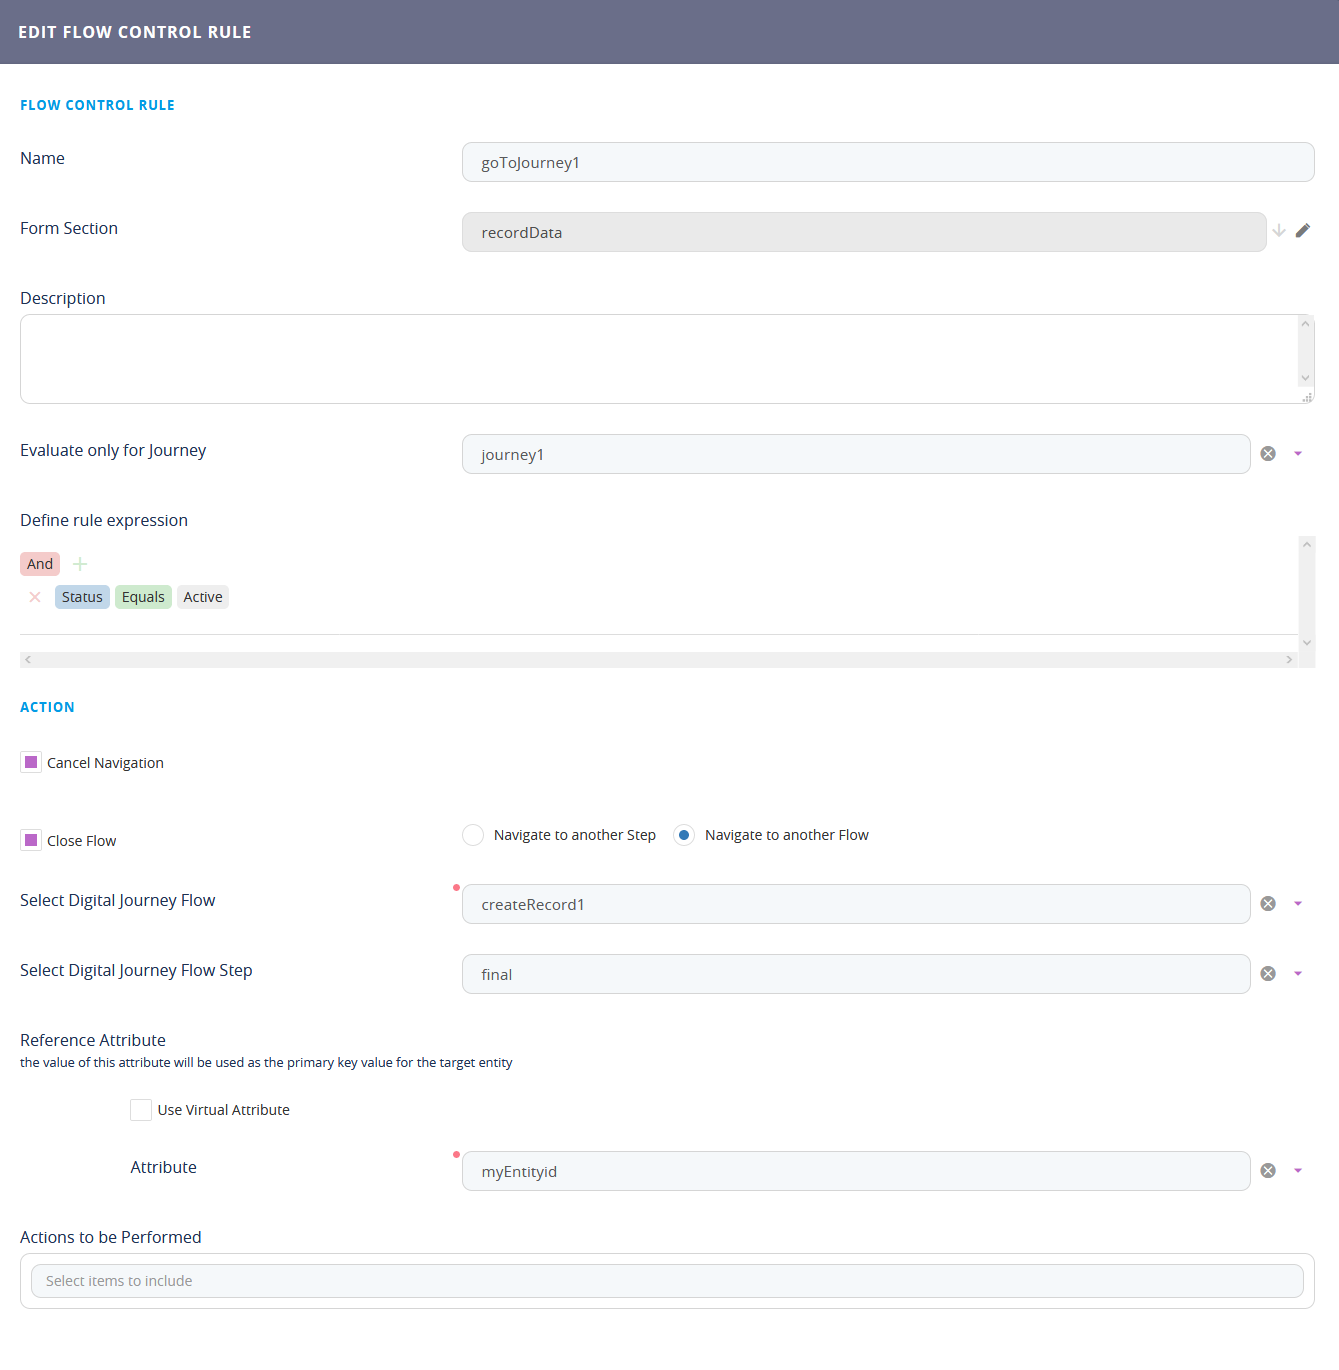Open the Evaluate only for Journey dropdown

(x=1298, y=454)
